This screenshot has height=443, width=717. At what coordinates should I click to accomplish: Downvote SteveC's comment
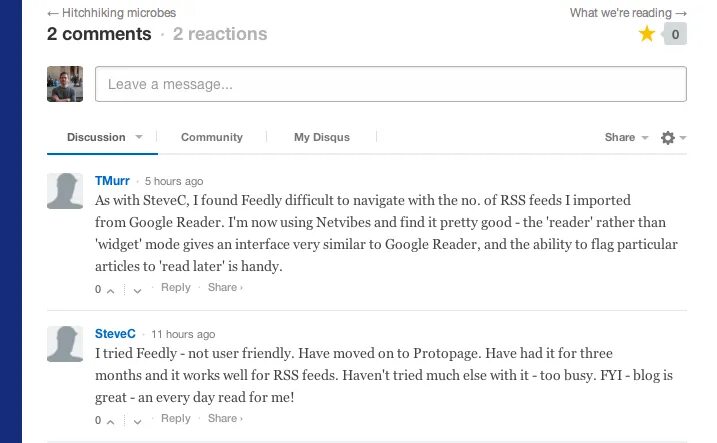coord(137,420)
